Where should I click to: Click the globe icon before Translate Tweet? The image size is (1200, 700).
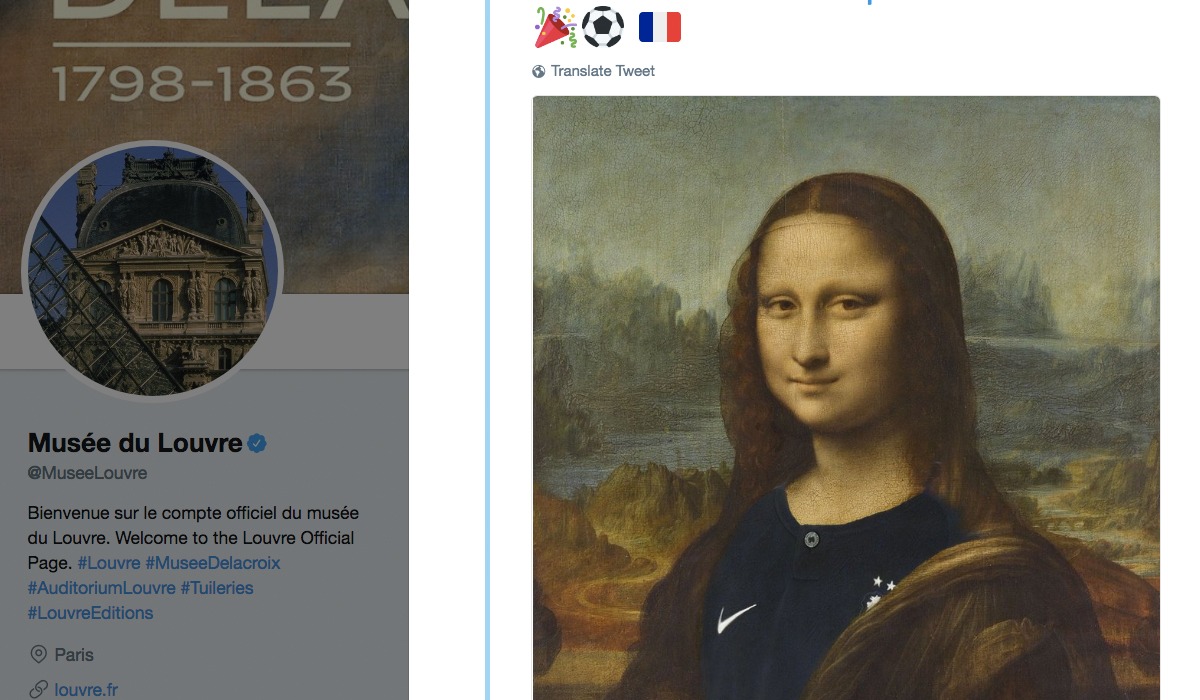[x=539, y=71]
